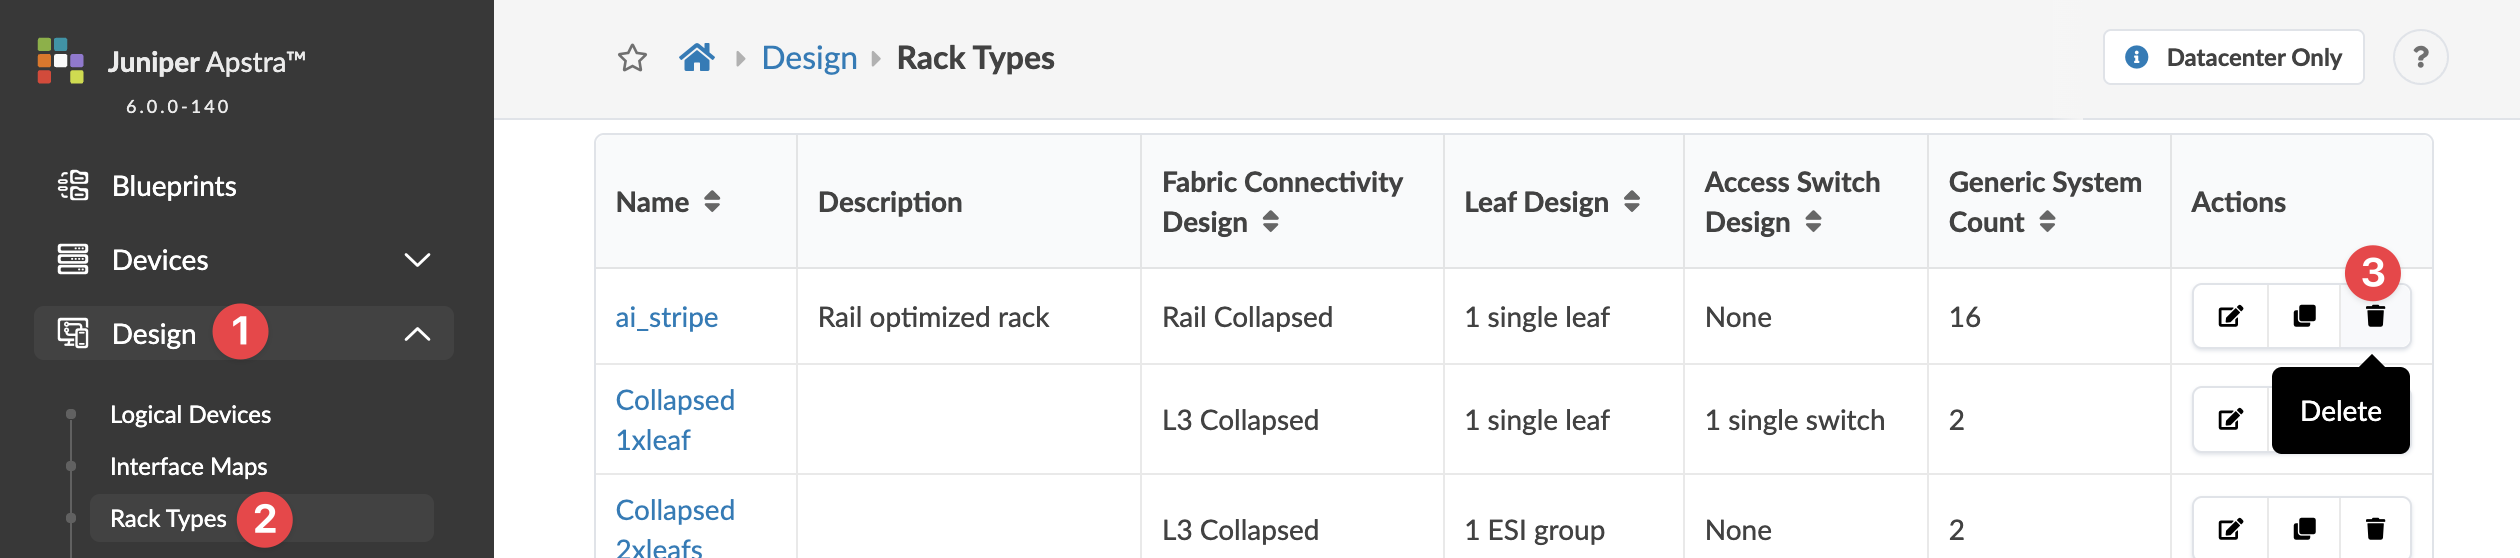2520x558 pixels.
Task: Open the ai_stripe rack type link
Action: [666, 317]
